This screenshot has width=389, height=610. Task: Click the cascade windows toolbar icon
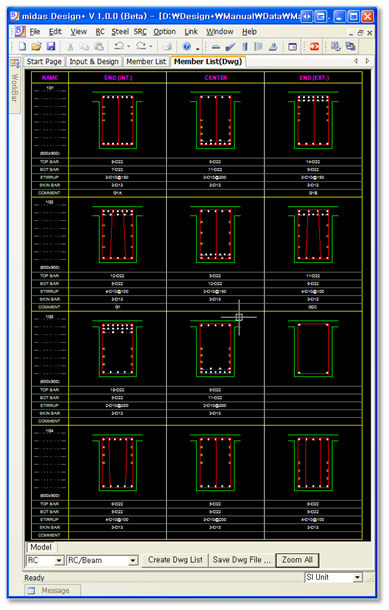tap(350, 47)
